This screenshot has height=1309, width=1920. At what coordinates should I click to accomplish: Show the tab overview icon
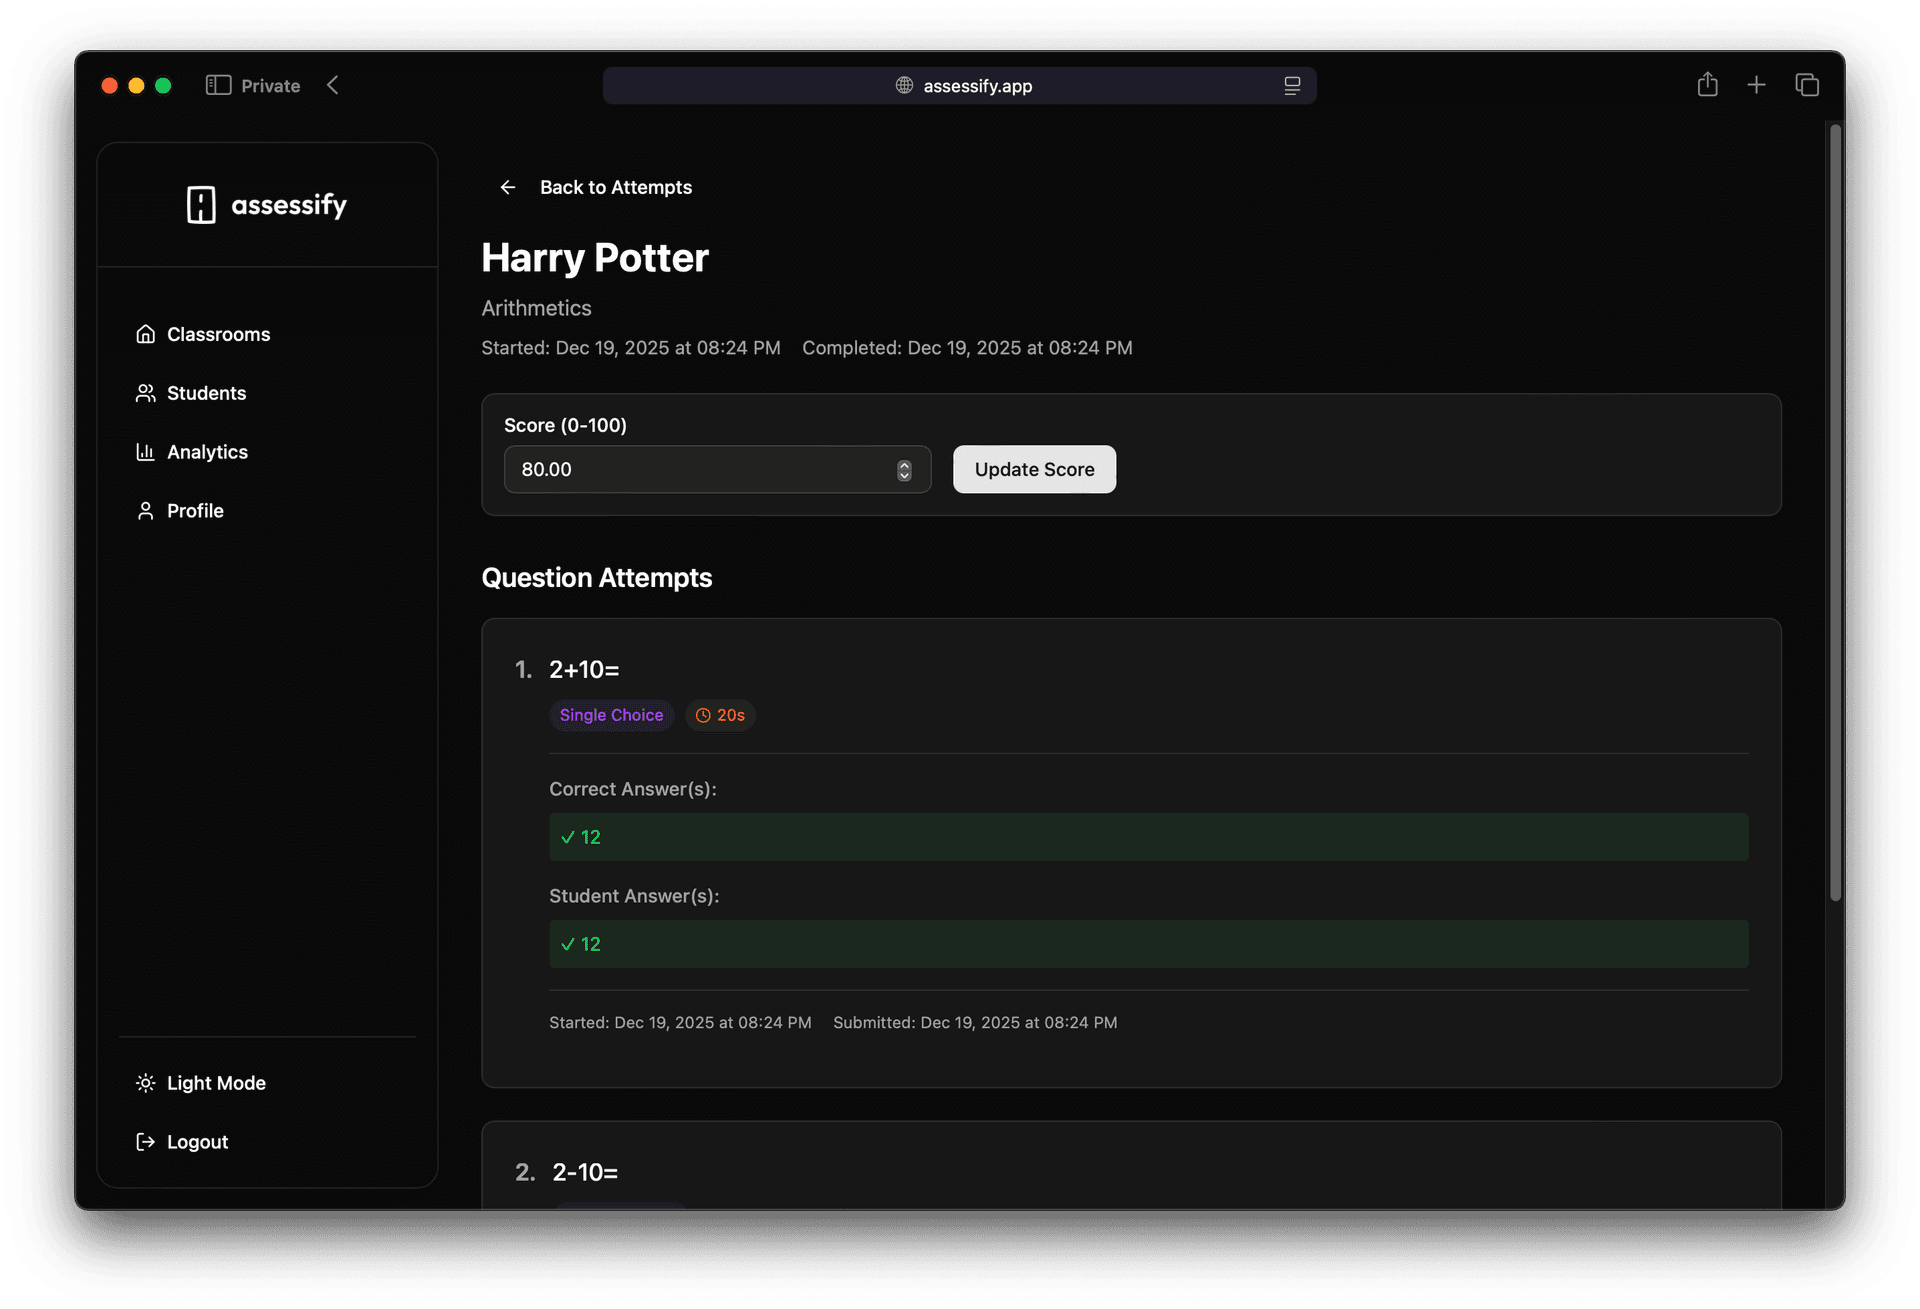1807,85
